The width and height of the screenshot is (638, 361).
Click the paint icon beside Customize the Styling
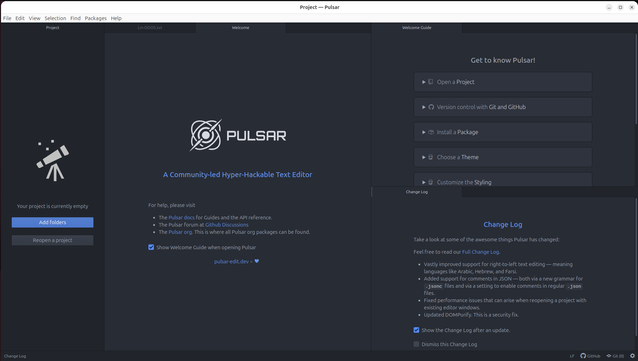(x=430, y=182)
